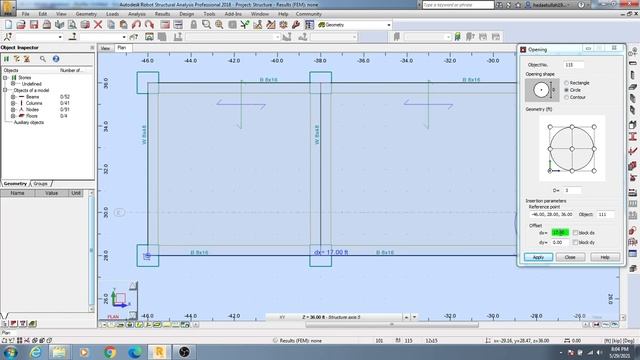Expand the Stories tree node
This screenshot has width=640, height=360.
coord(6,78)
